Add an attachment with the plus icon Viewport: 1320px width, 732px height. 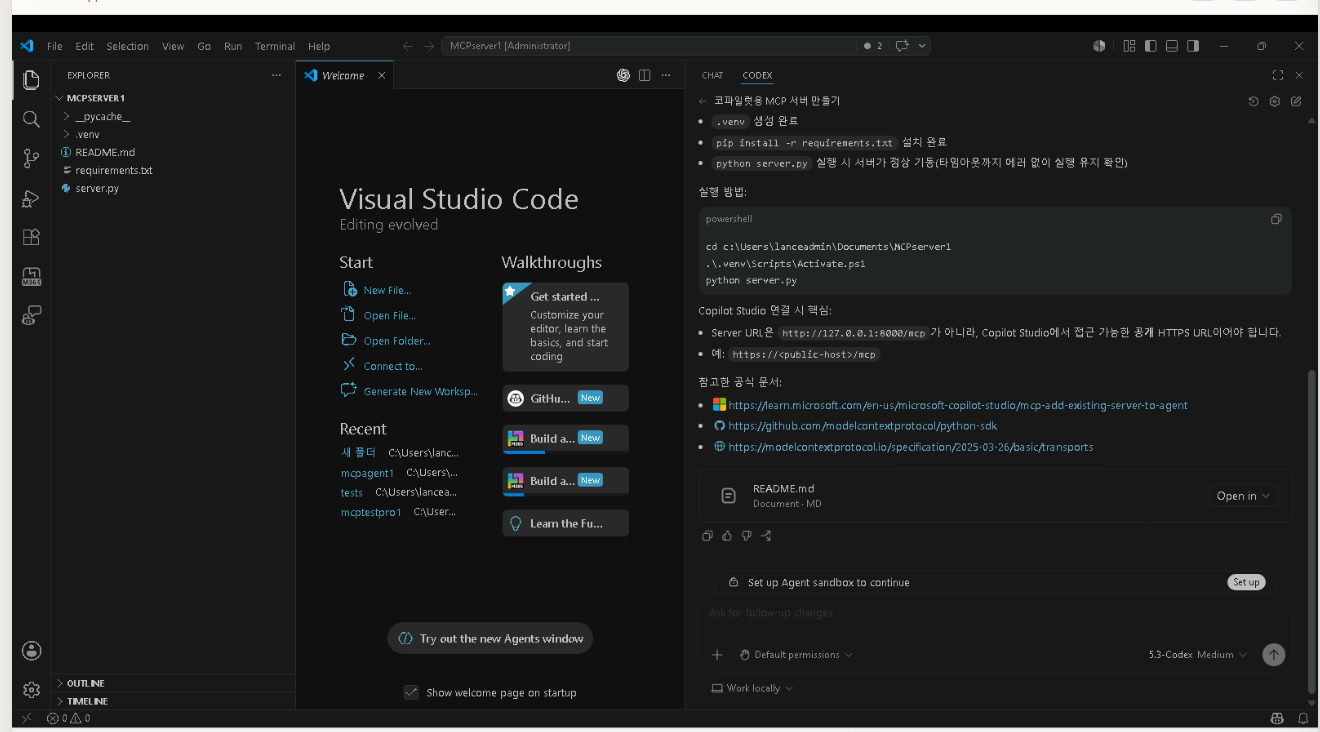click(x=717, y=655)
